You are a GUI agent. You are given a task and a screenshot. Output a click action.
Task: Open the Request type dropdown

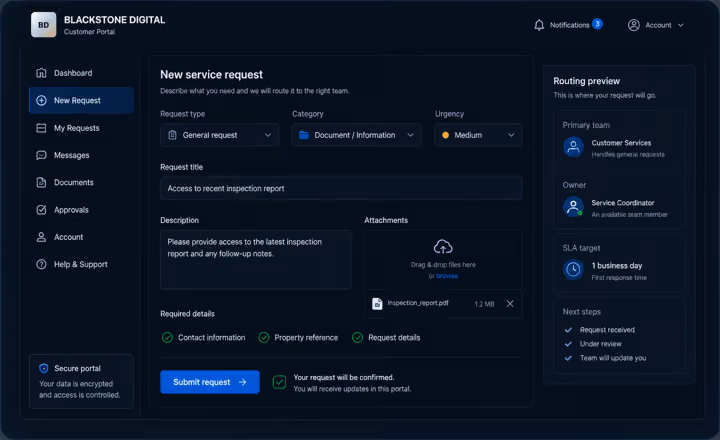click(x=219, y=135)
